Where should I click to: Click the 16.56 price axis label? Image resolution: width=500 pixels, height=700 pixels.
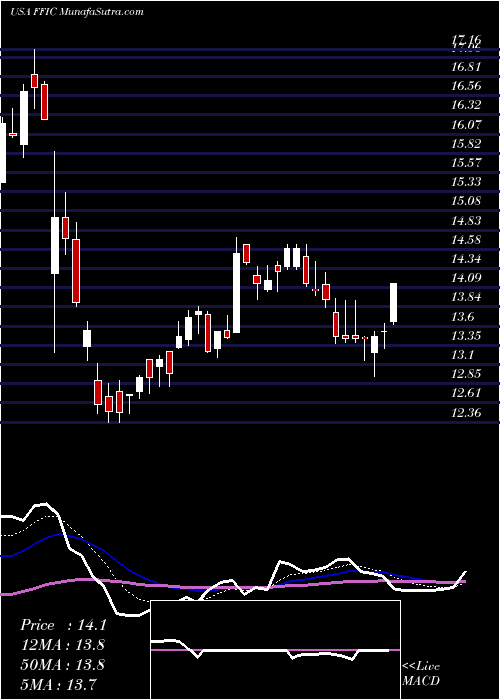(466, 86)
